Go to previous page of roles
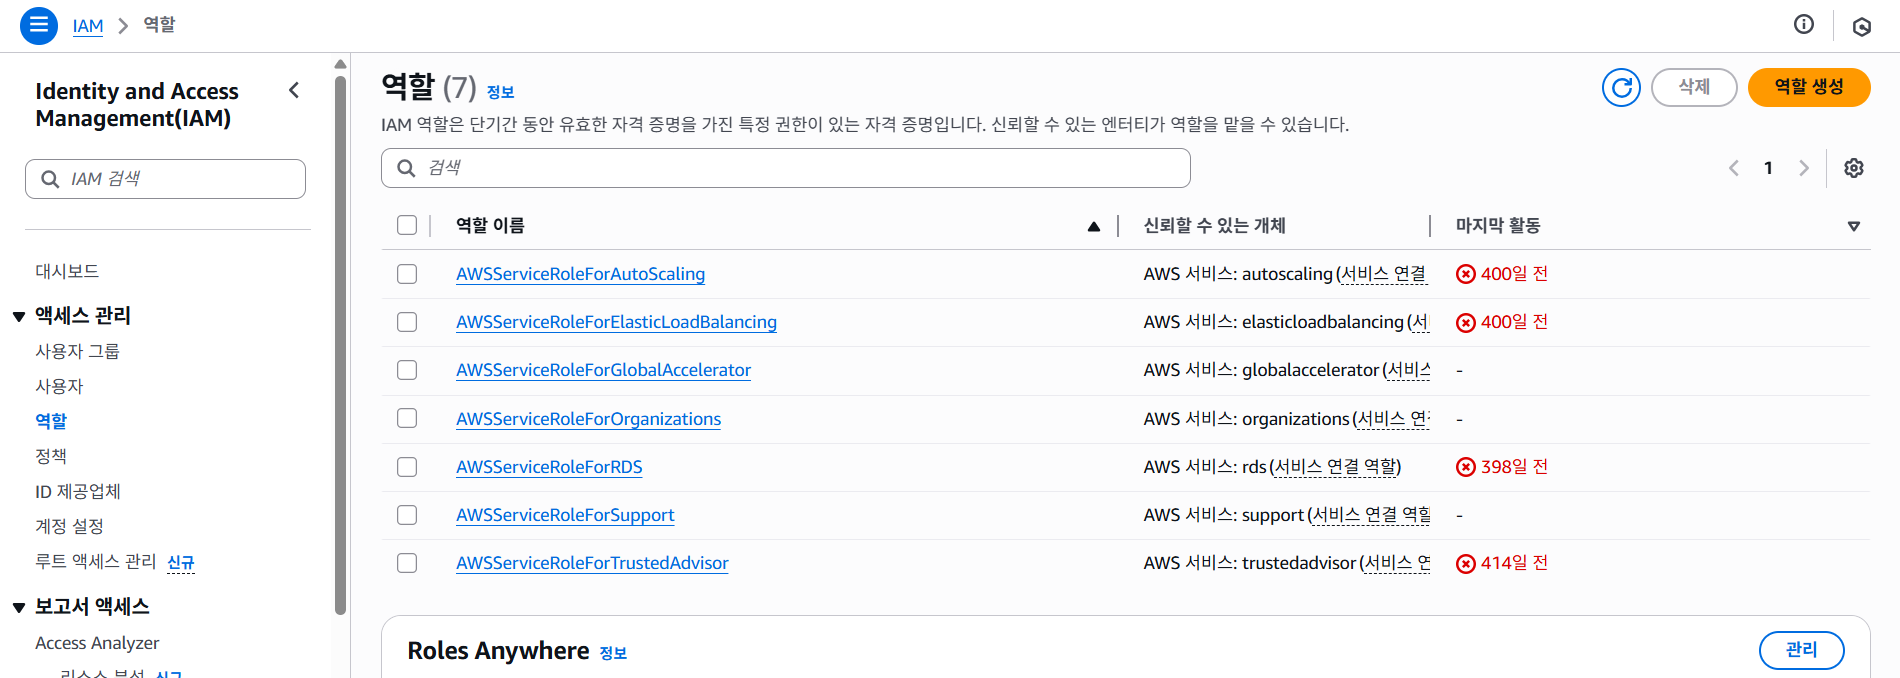Screen dimensions: 1900x678 [1734, 168]
